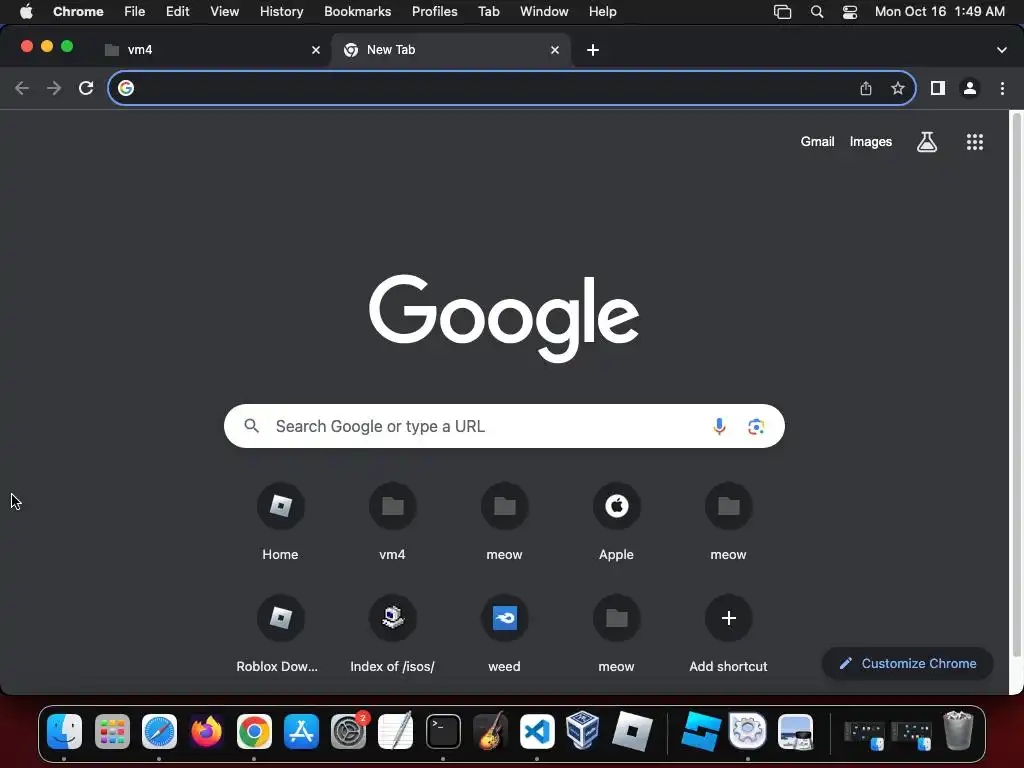Open the History menu
The width and height of the screenshot is (1024, 768).
click(x=281, y=12)
